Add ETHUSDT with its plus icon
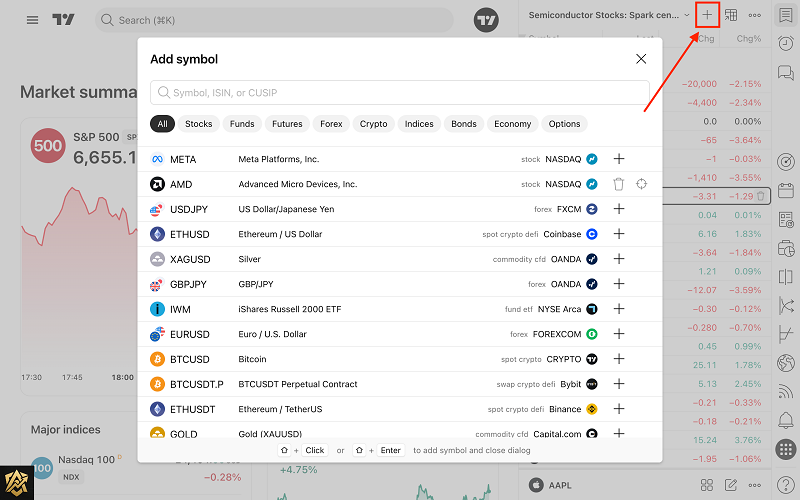800x500 pixels. [619, 409]
